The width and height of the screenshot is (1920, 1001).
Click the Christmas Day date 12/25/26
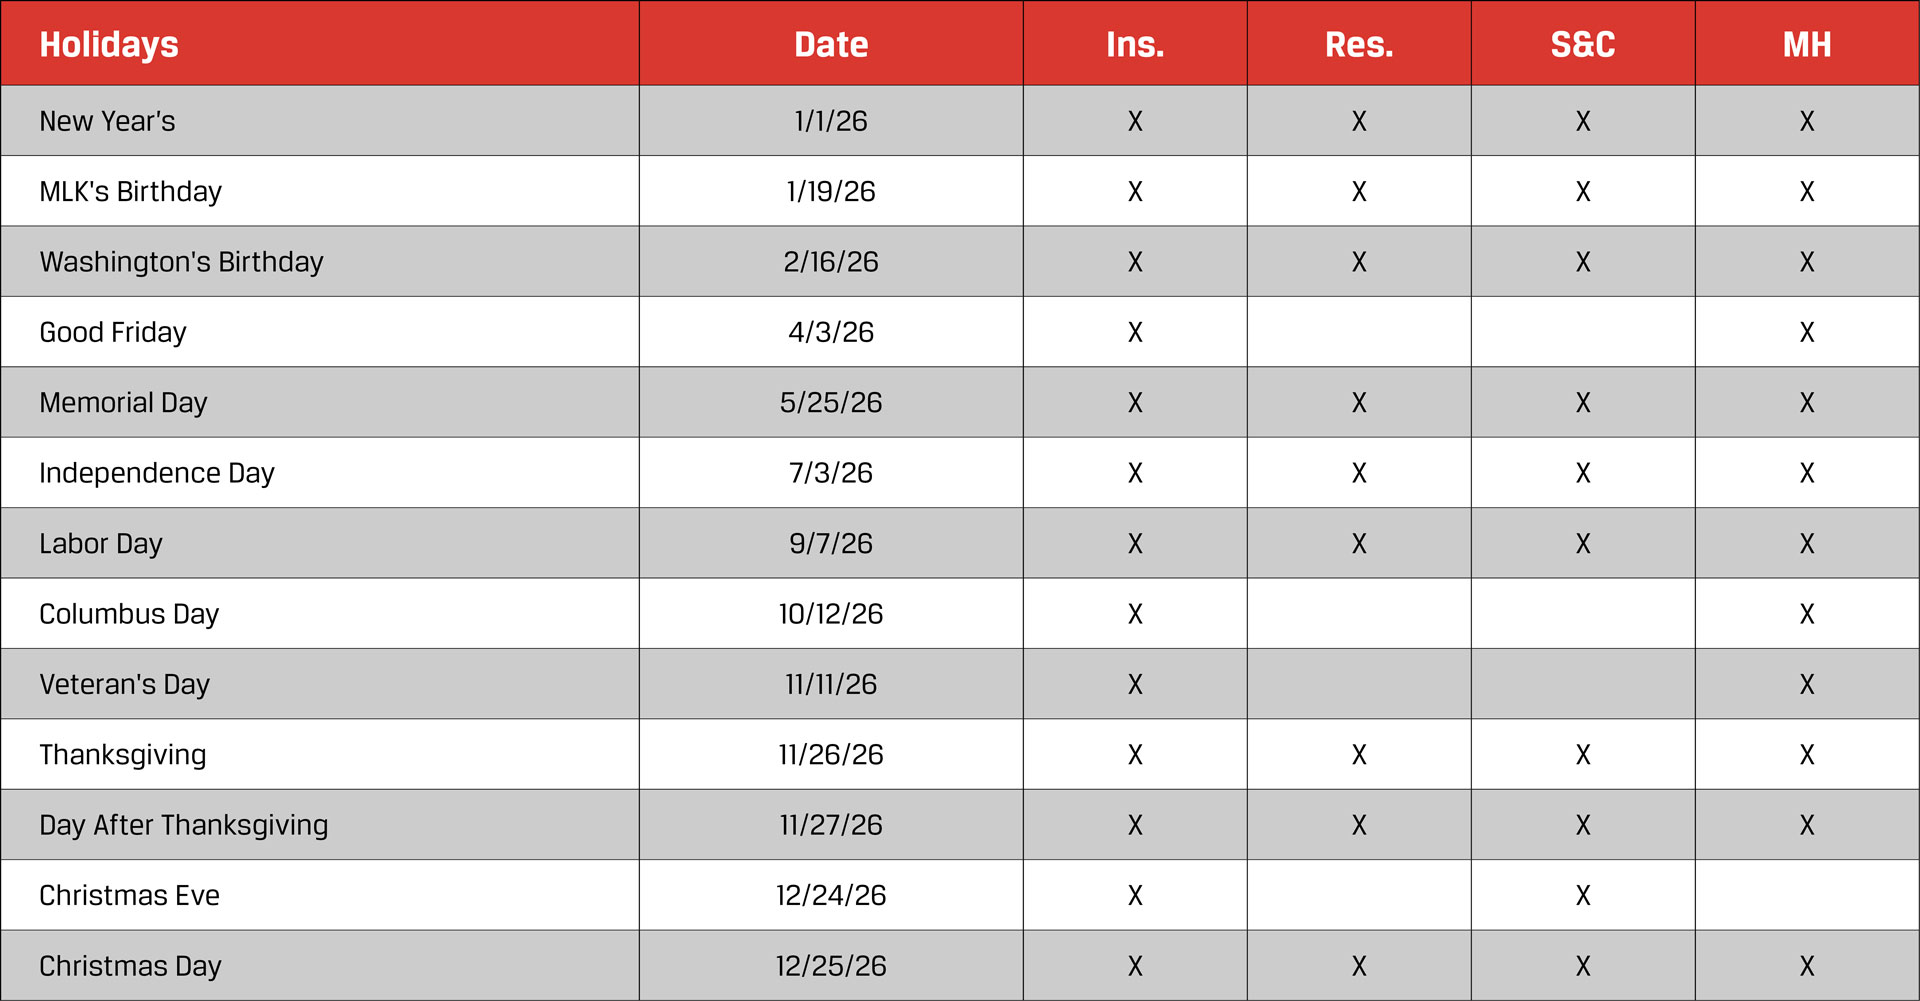830,966
